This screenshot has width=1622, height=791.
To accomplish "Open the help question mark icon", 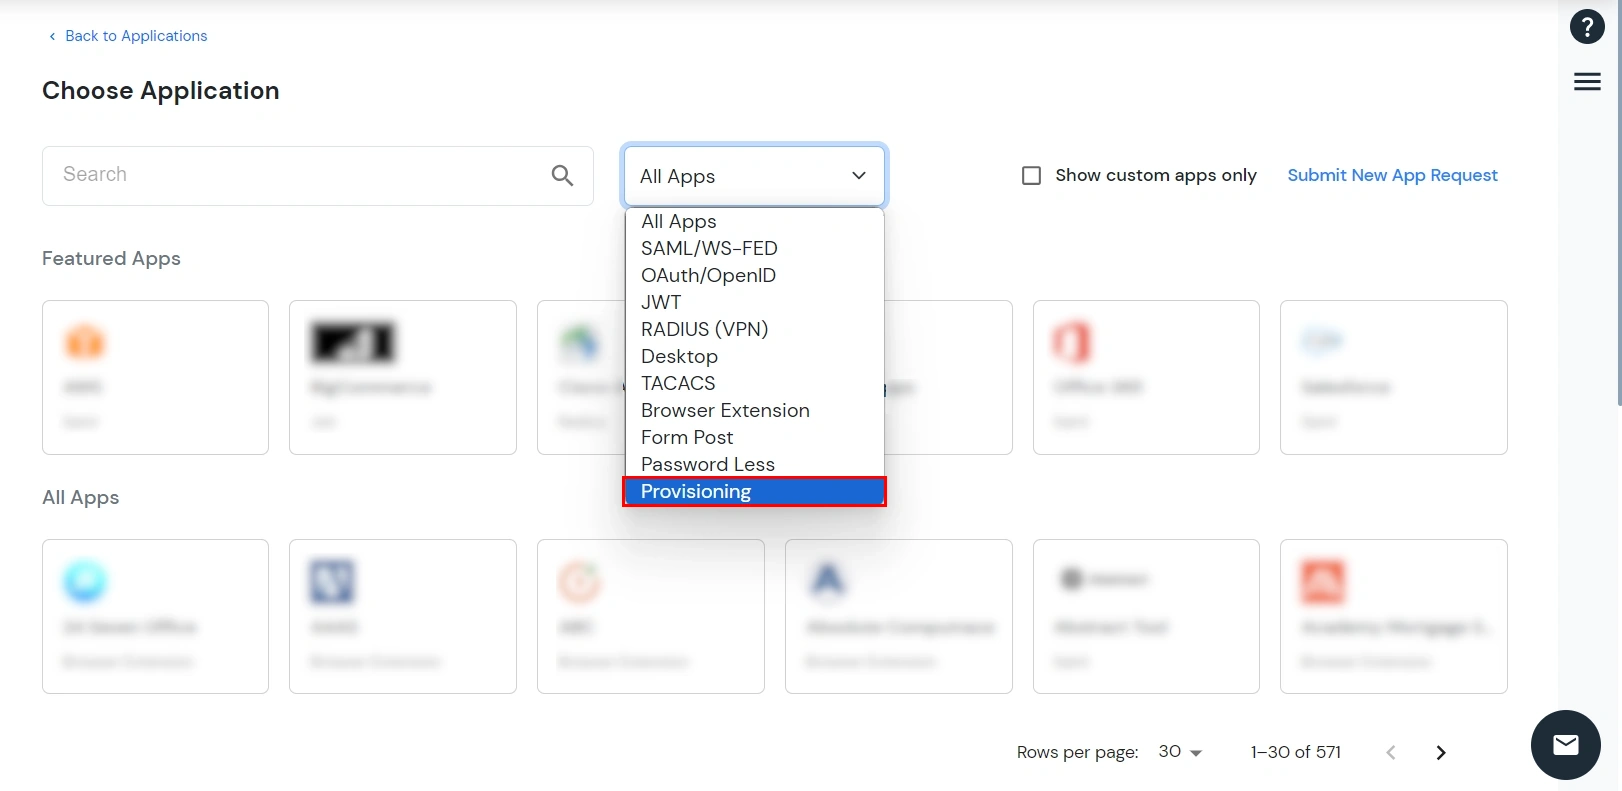I will pyautogui.click(x=1587, y=27).
